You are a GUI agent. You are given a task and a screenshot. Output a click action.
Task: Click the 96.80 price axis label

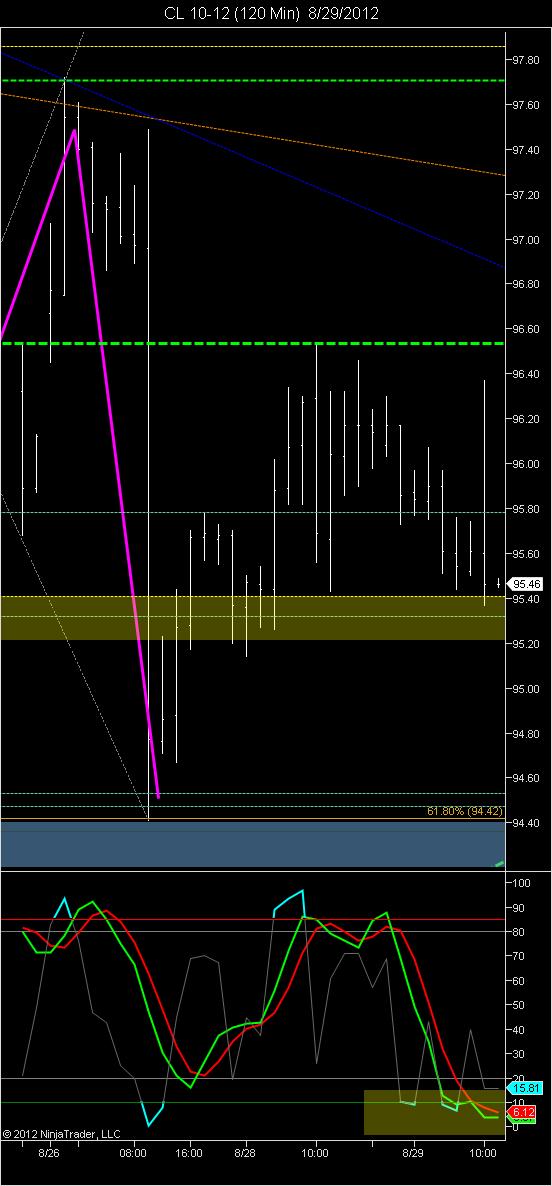click(526, 284)
